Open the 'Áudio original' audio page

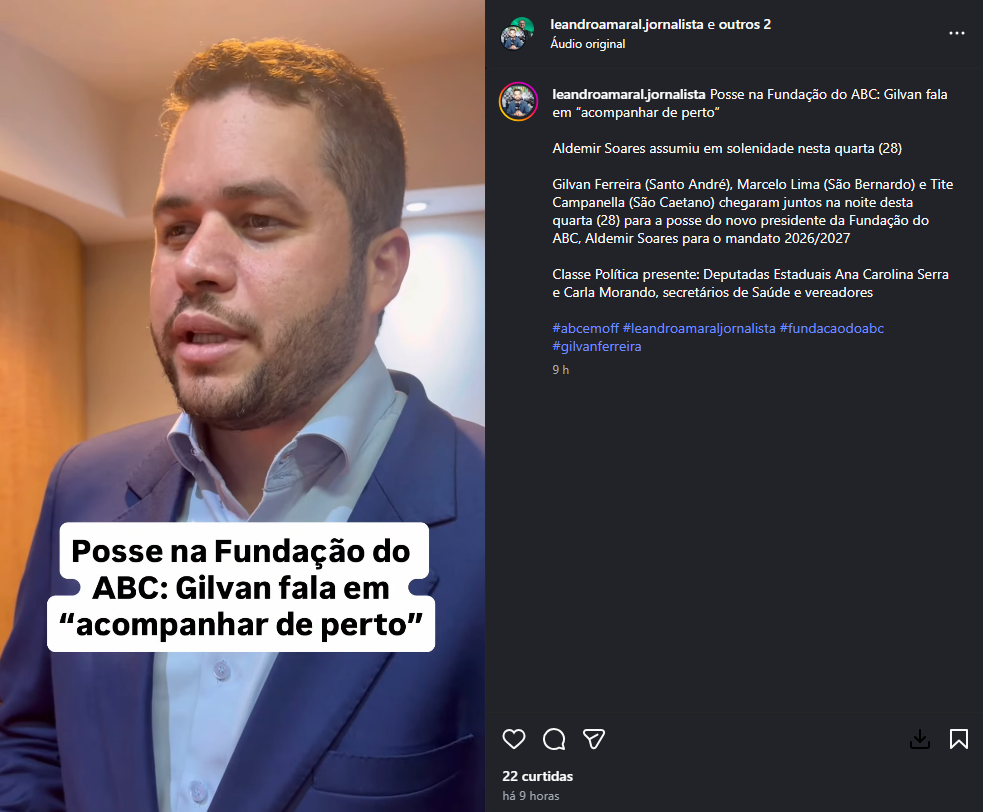587,44
